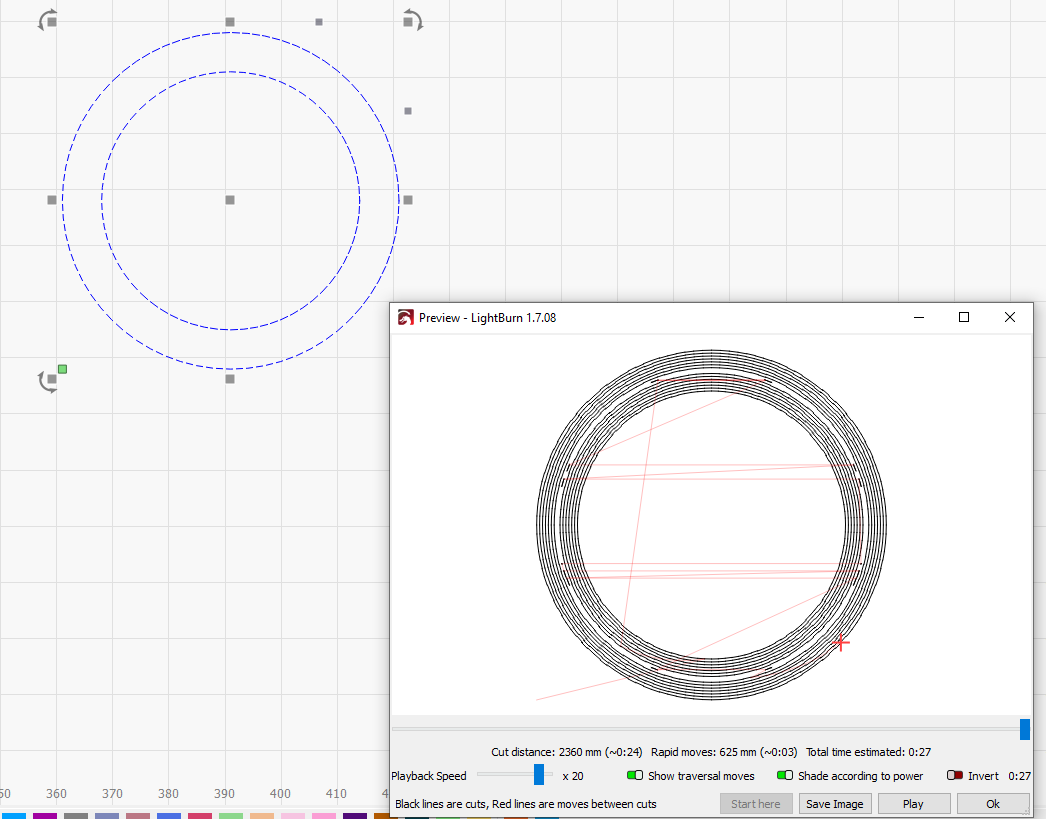The width and height of the screenshot is (1046, 819).
Task: Click the small horizontal shear handle on top edge
Action: [319, 22]
